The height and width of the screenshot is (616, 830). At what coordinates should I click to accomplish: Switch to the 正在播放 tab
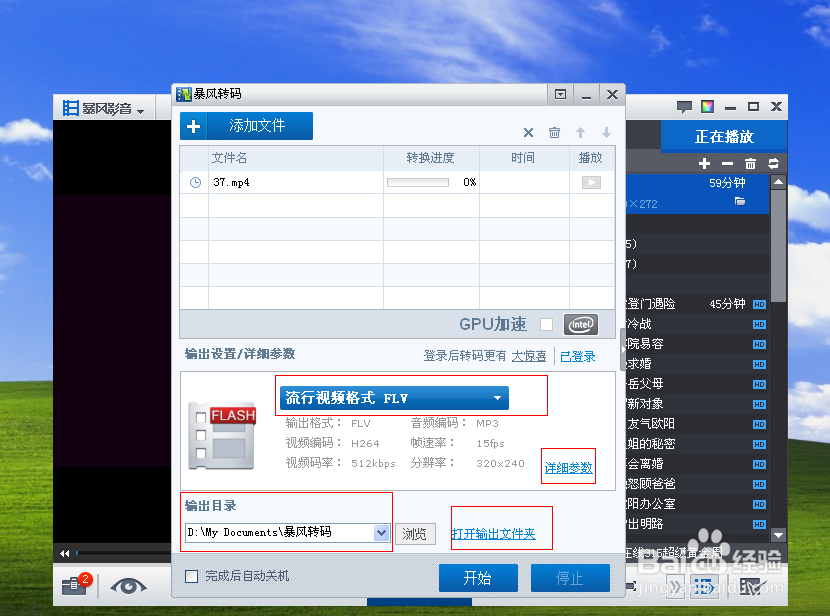724,137
